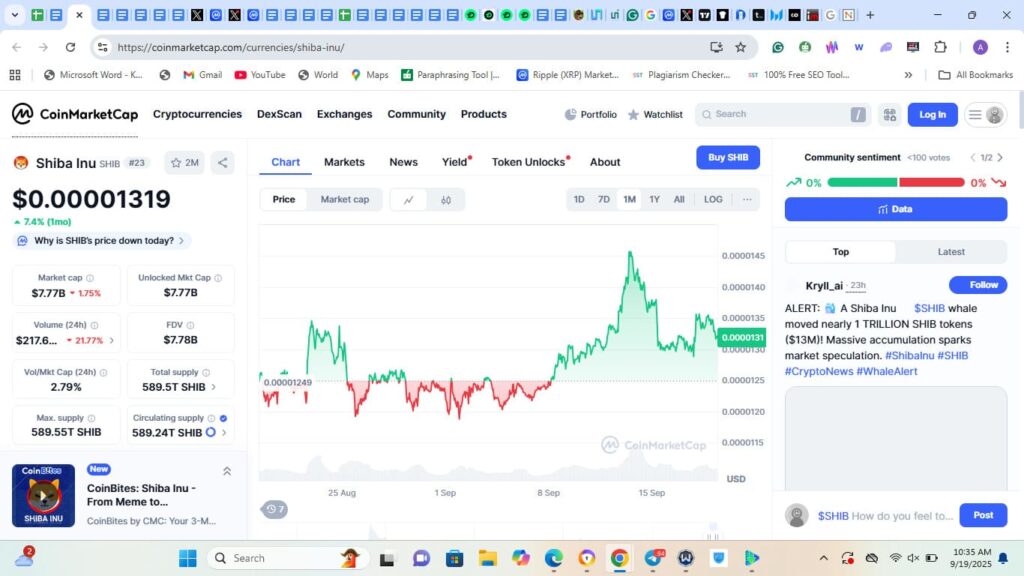Click Volume (24h) info icon
This screenshot has width=1024, height=576.
pos(95,325)
